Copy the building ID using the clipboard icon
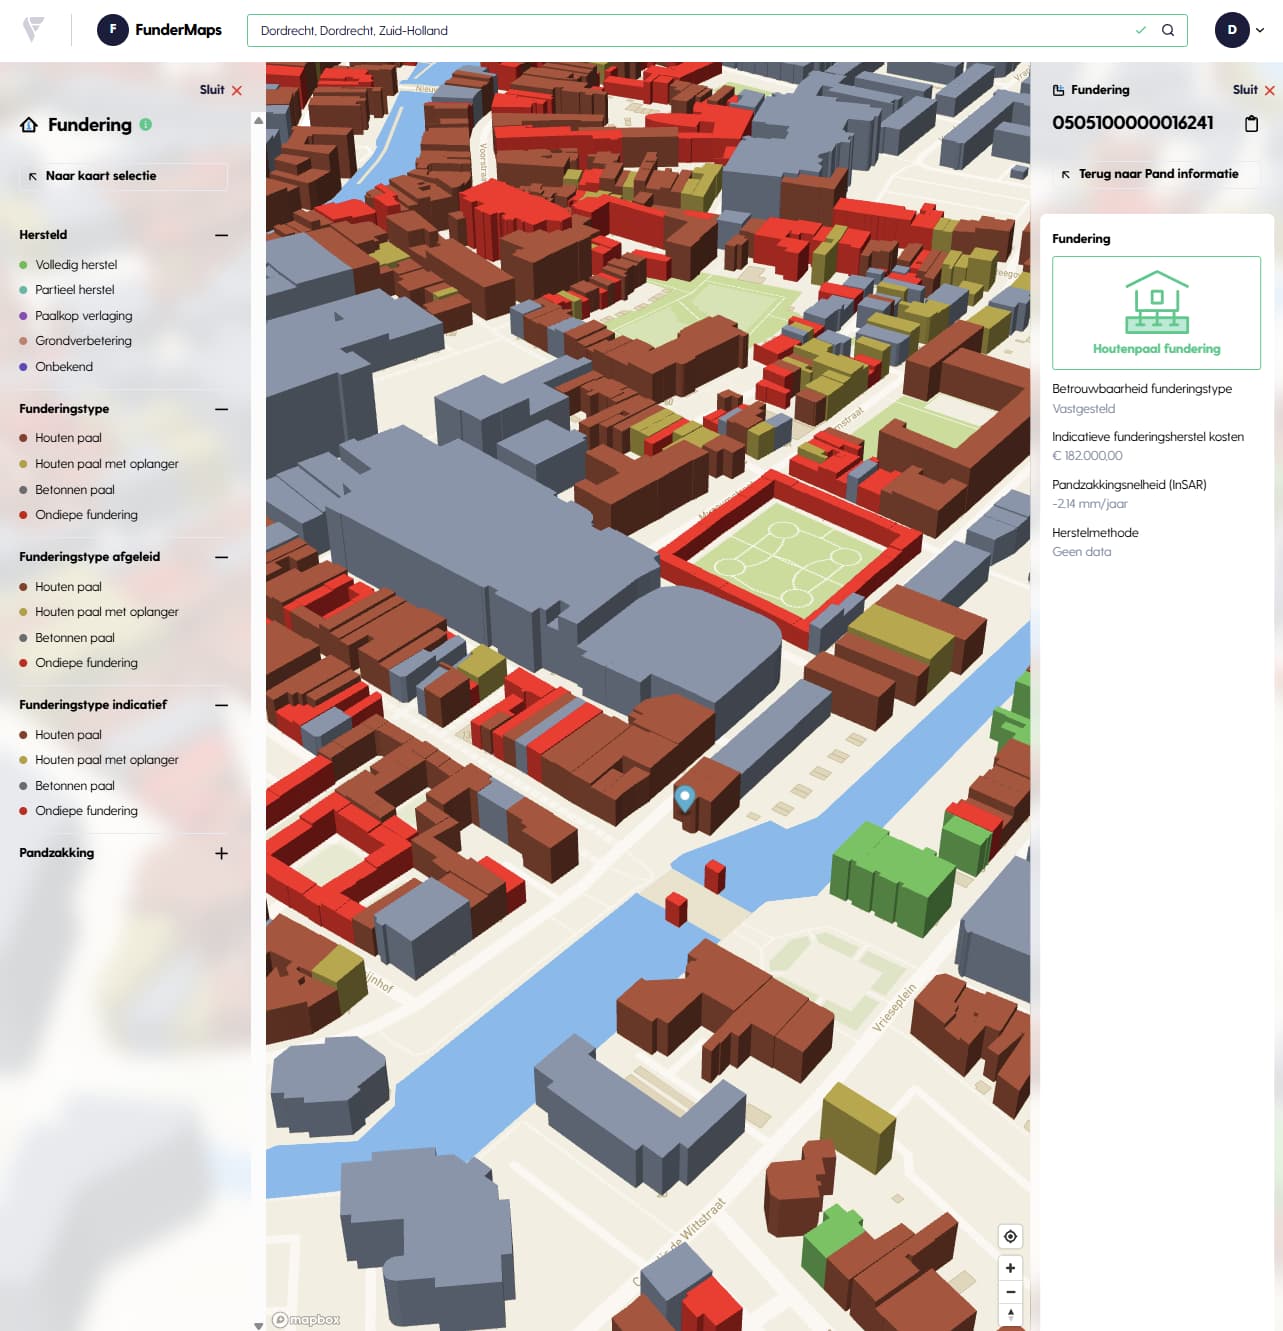 1250,123
